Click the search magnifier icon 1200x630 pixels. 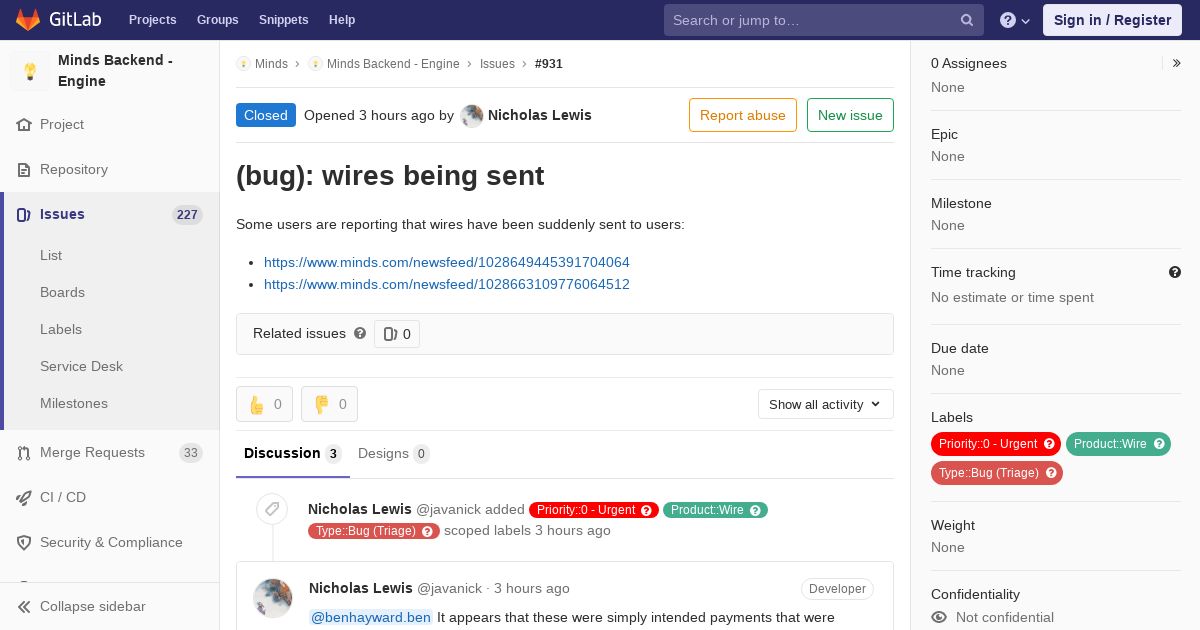pyautogui.click(x=967, y=20)
